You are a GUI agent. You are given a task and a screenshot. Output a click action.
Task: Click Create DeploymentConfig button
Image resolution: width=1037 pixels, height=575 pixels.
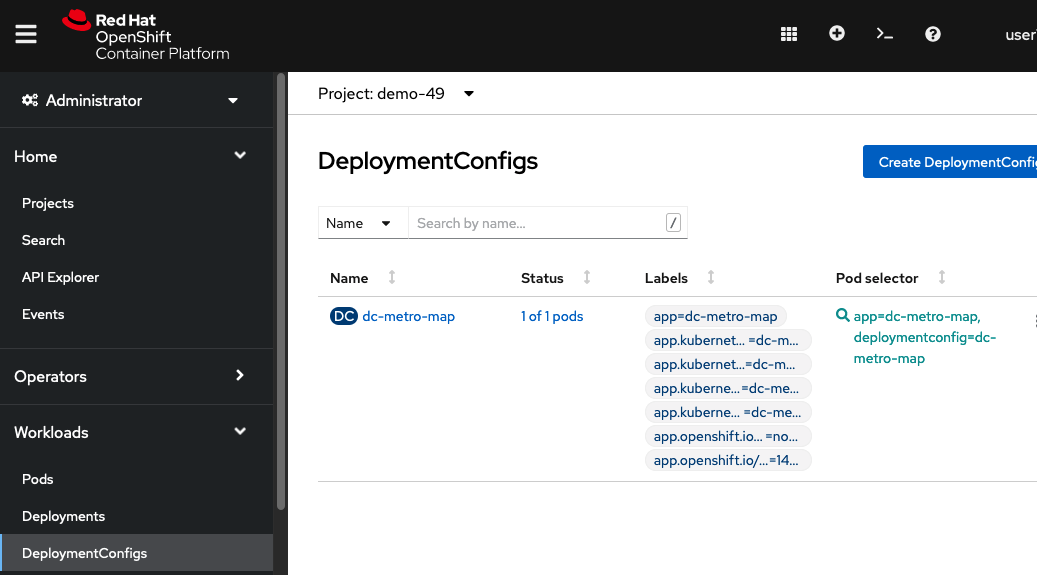tap(950, 162)
